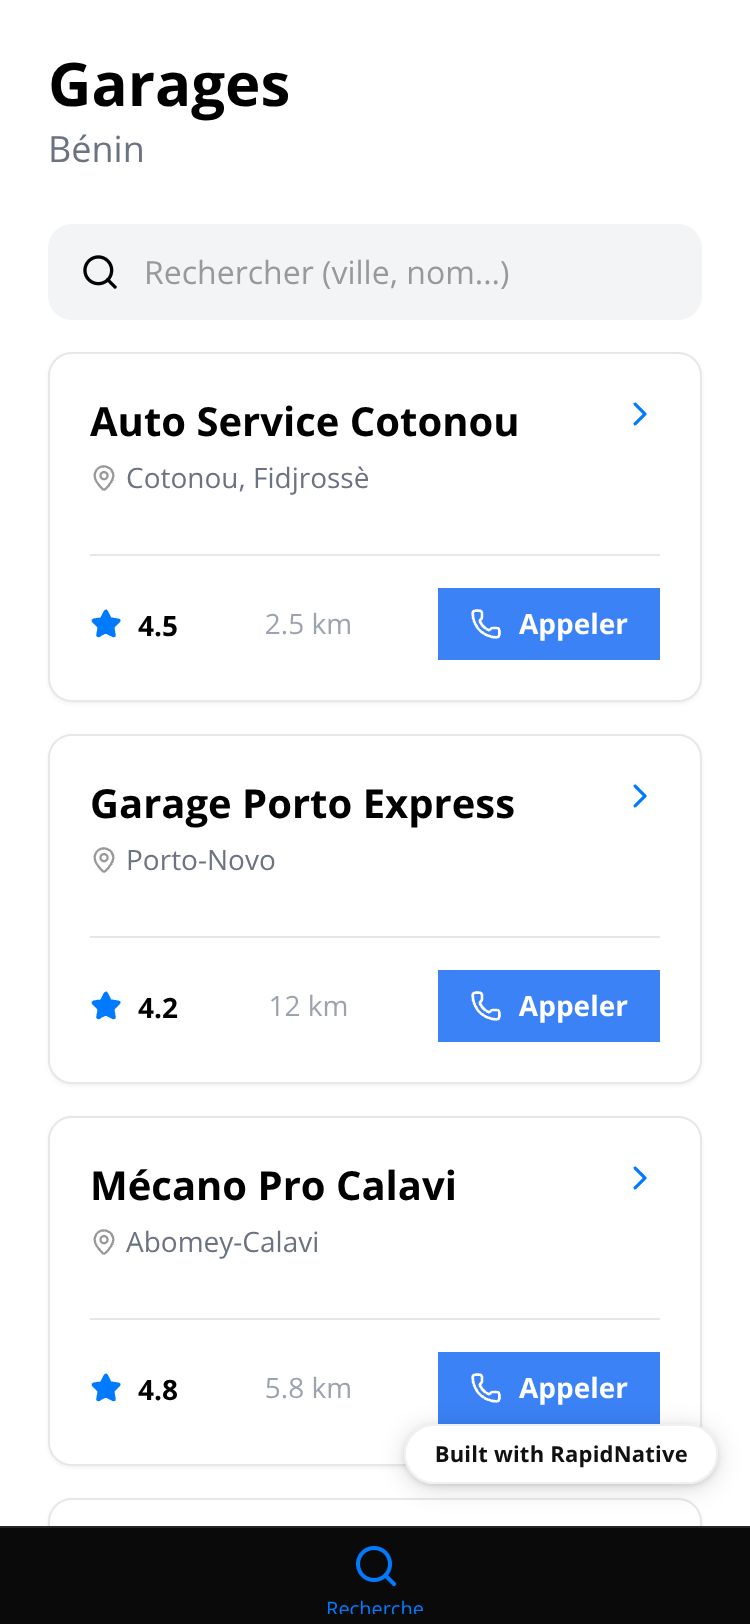Select the Auto Service Cotonou title
Screen dimensions: 750x1624
point(304,422)
